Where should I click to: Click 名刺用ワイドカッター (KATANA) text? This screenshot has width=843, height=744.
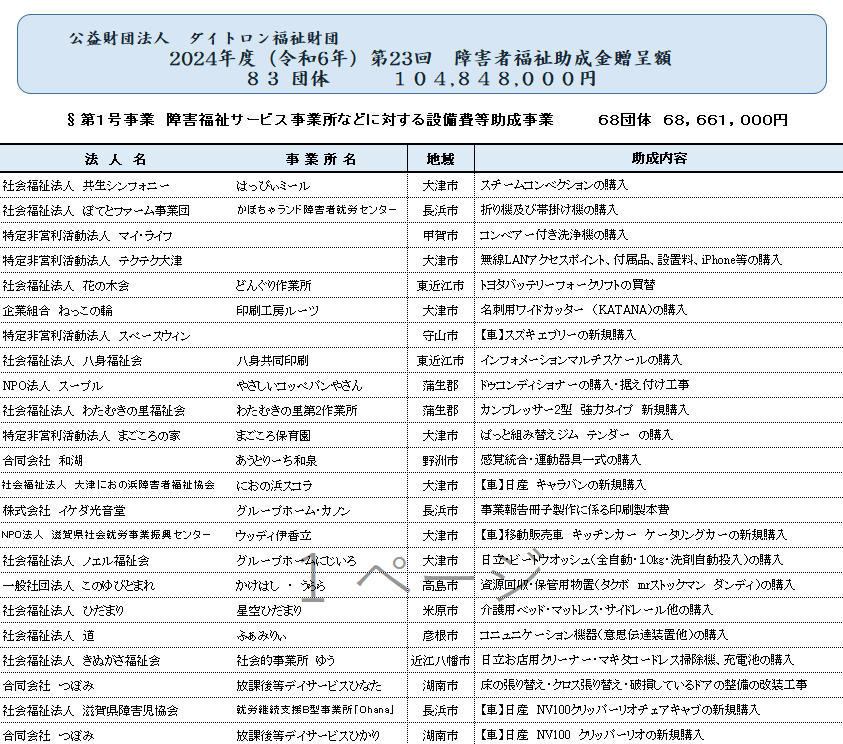(583, 310)
